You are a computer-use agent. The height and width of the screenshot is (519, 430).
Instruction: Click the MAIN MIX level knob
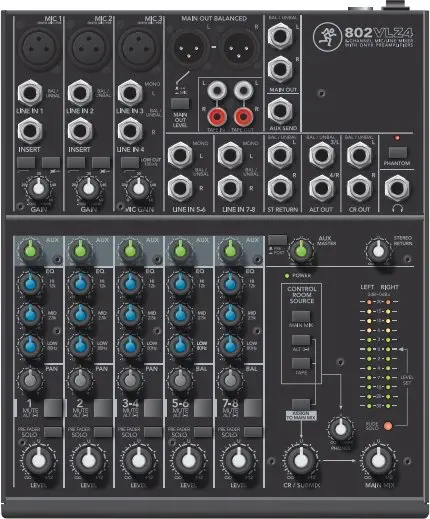(378, 461)
